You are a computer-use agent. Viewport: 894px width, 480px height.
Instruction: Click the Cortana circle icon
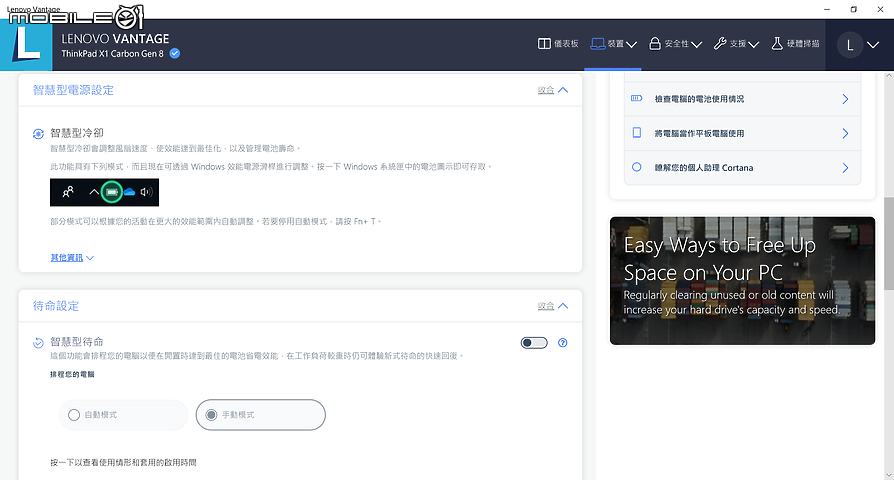pos(637,167)
